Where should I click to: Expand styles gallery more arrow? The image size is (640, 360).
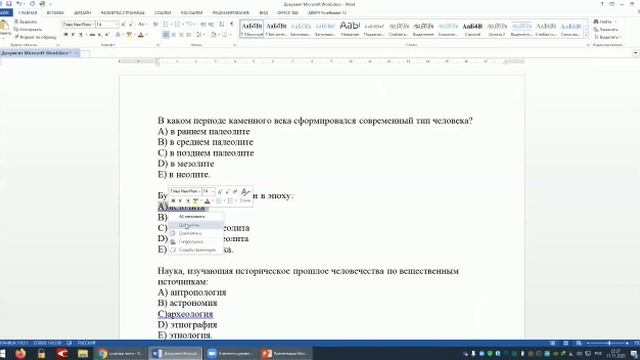(587, 36)
